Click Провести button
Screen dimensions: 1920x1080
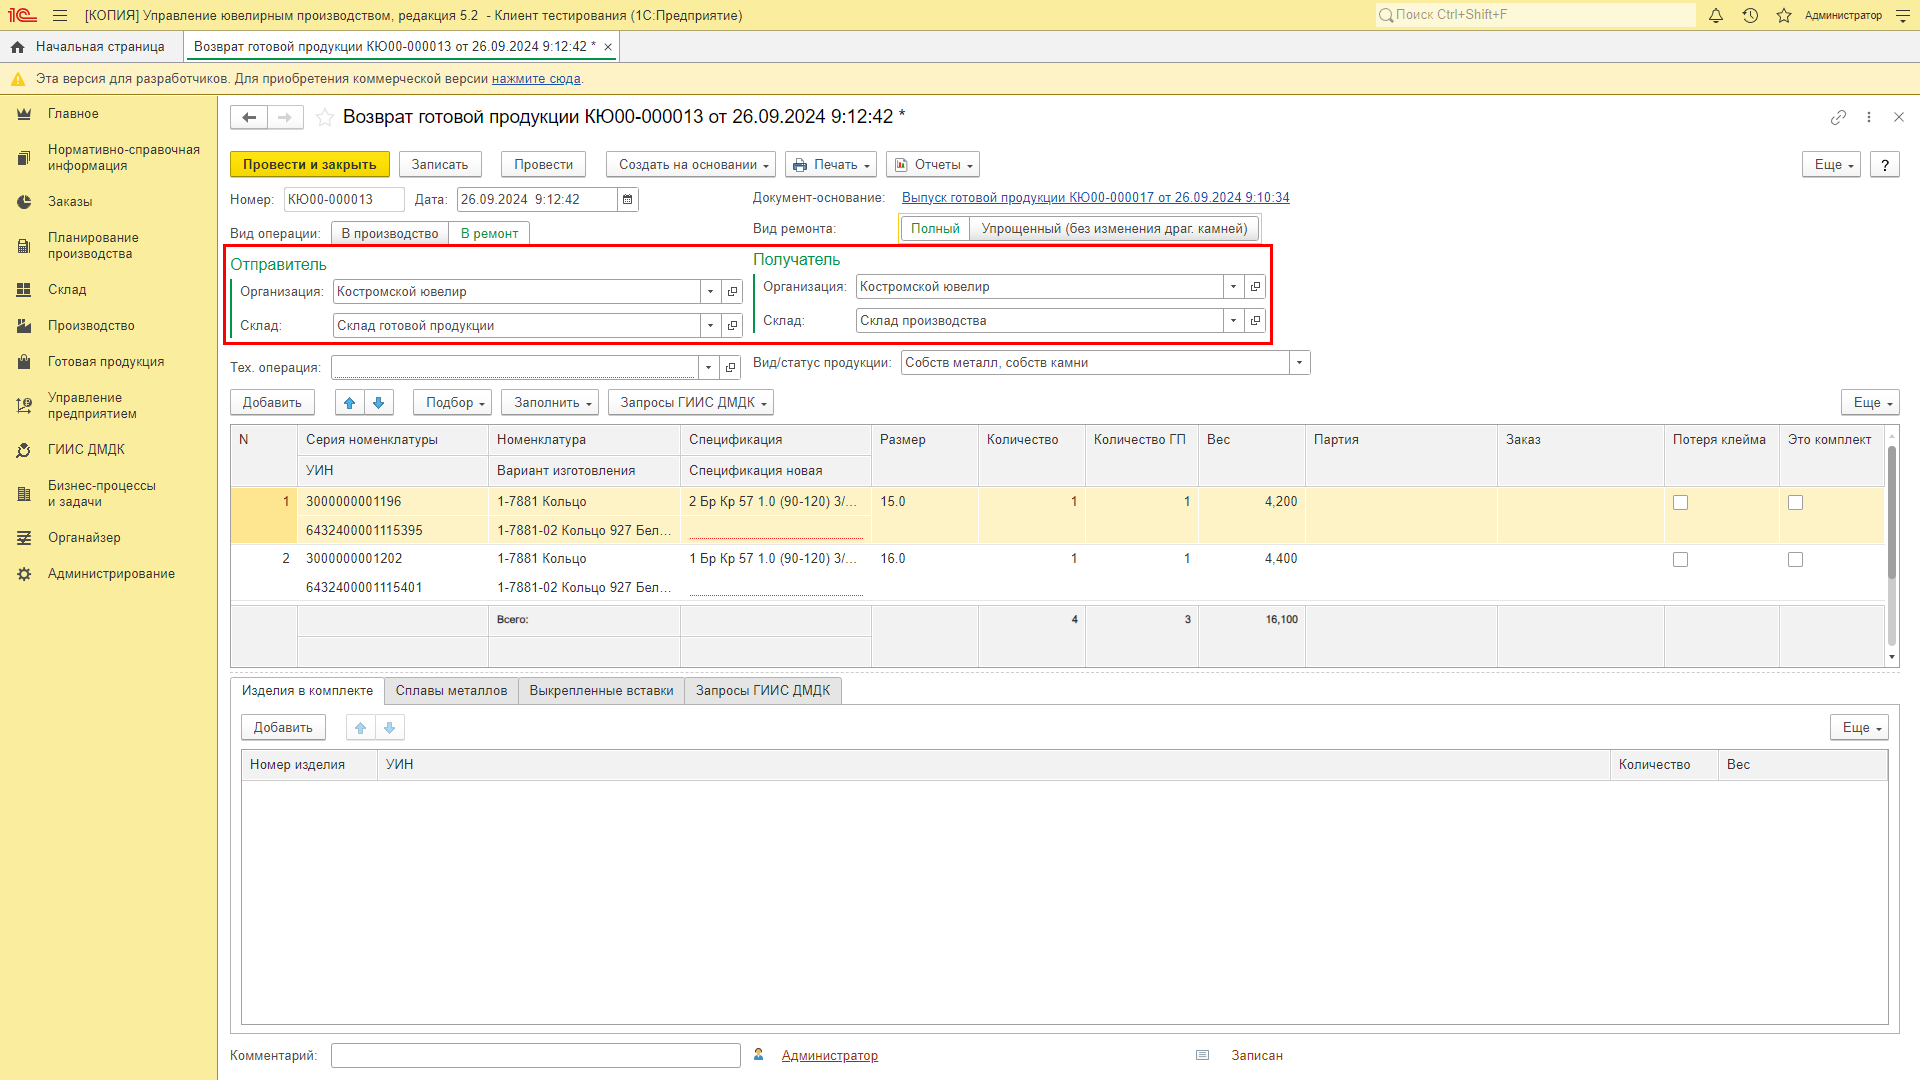pos(543,165)
